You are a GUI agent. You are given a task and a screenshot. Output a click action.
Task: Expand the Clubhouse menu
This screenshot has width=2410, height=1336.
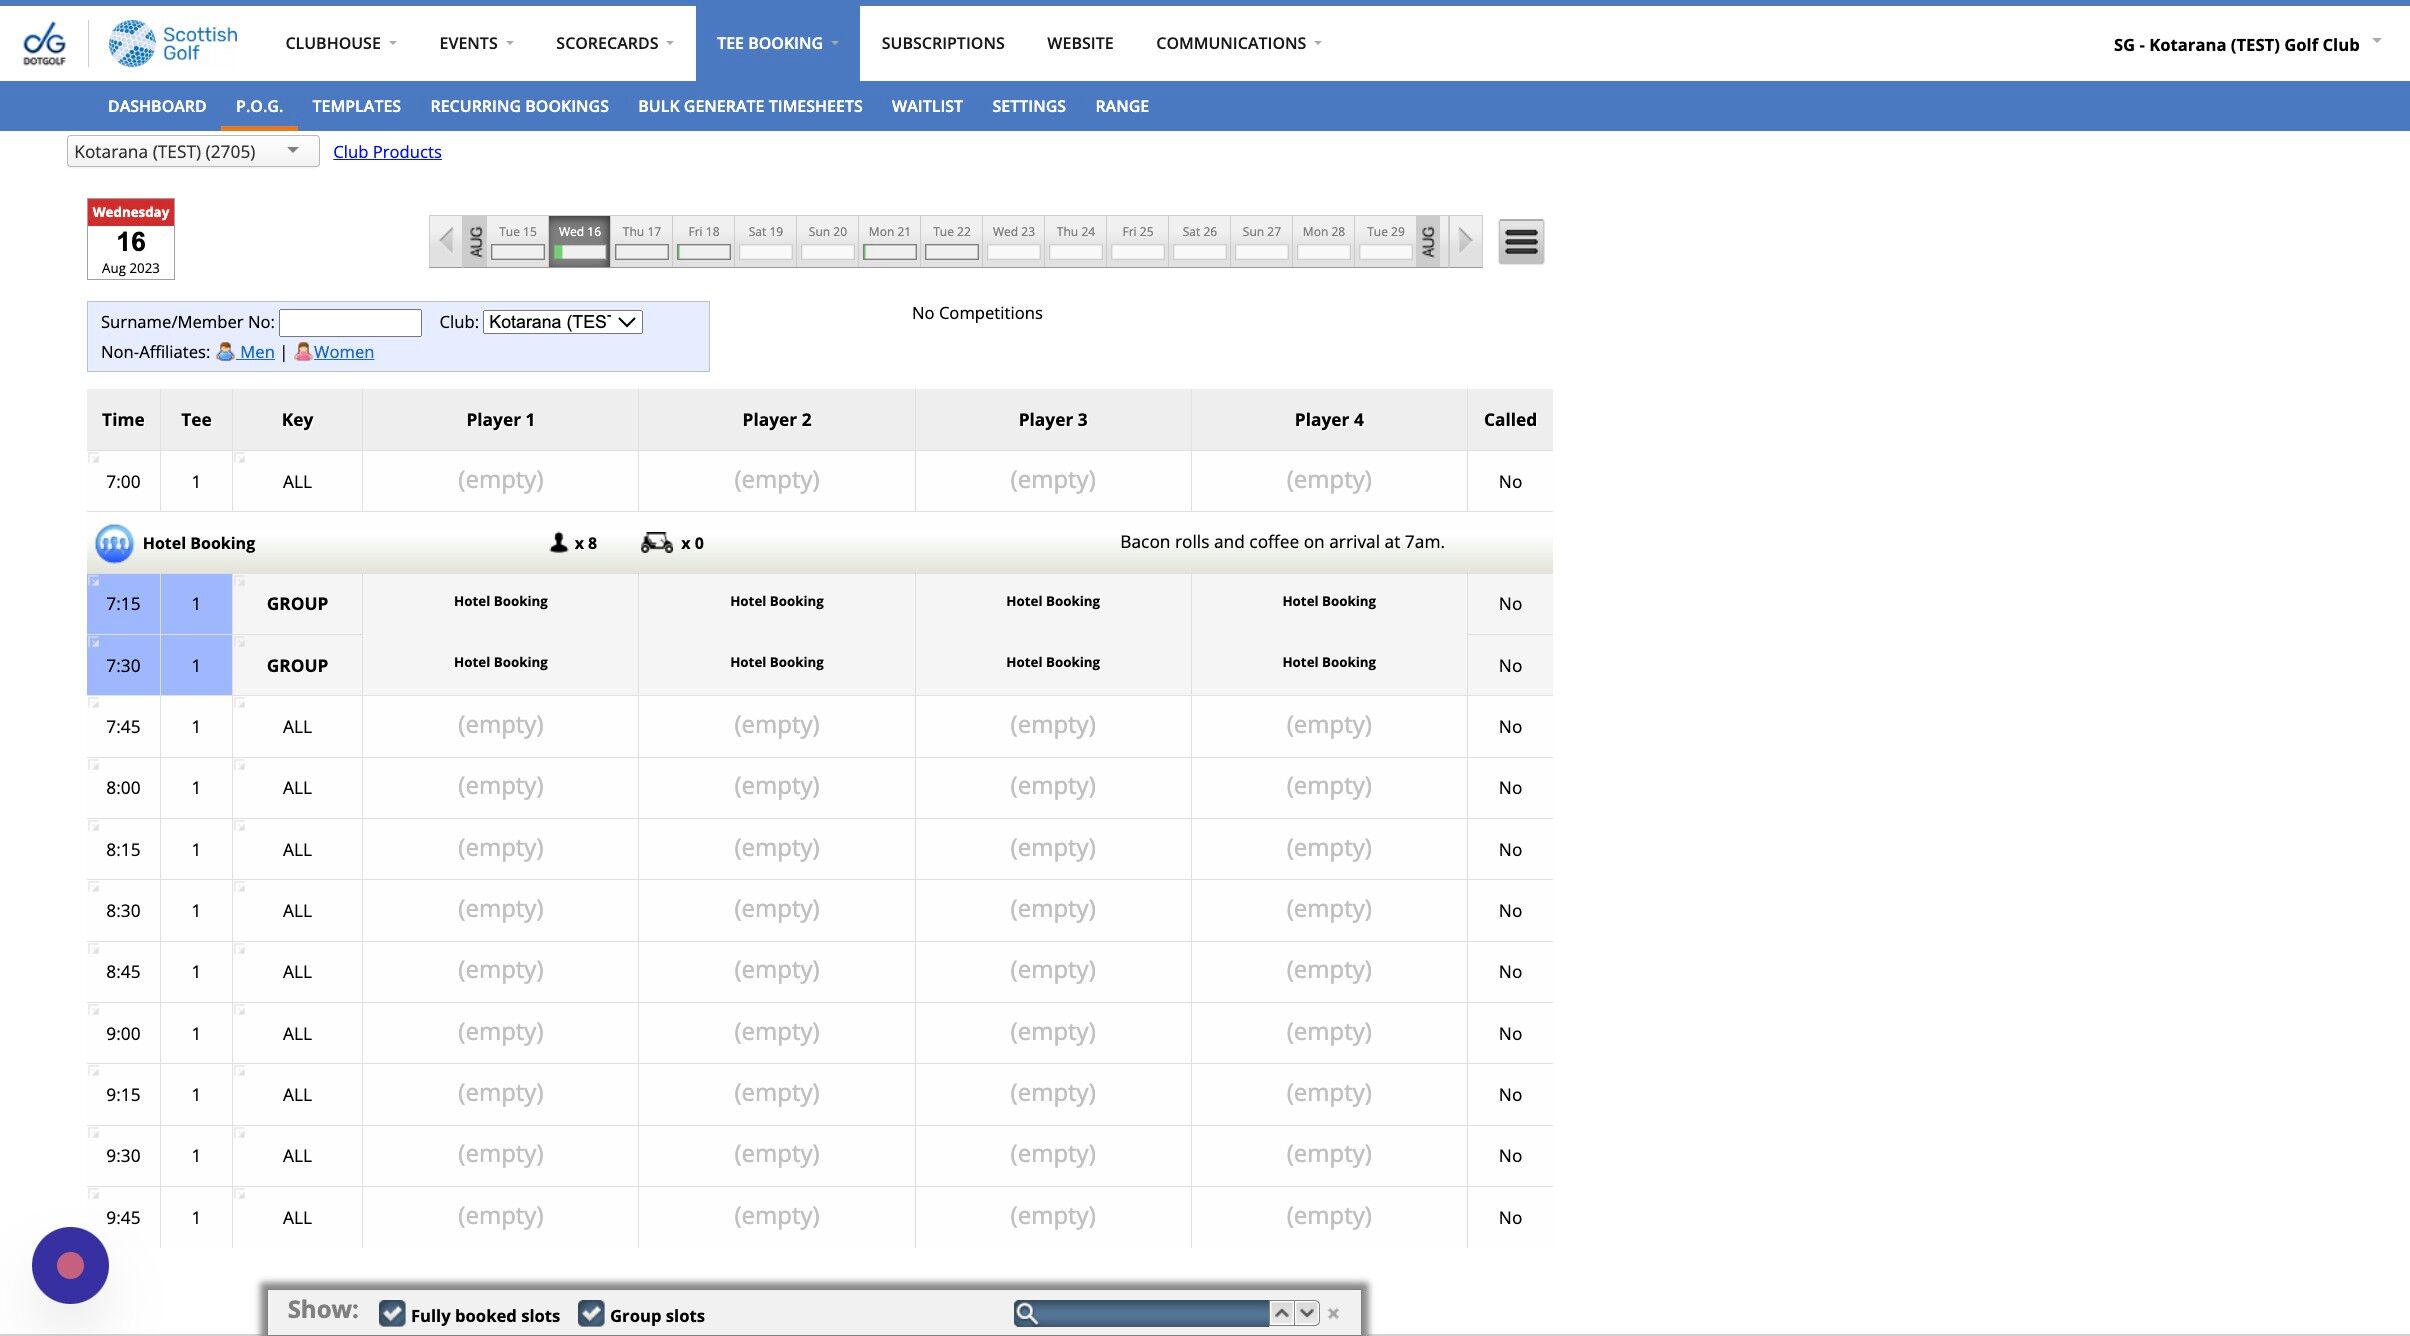340,43
